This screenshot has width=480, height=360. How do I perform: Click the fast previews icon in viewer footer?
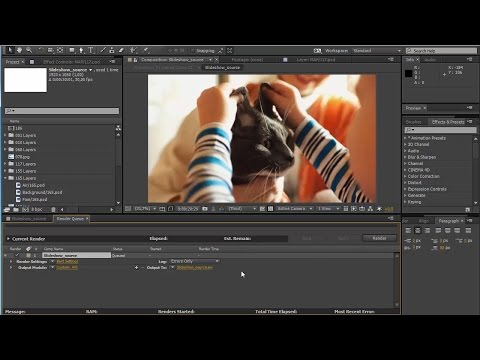(354, 209)
